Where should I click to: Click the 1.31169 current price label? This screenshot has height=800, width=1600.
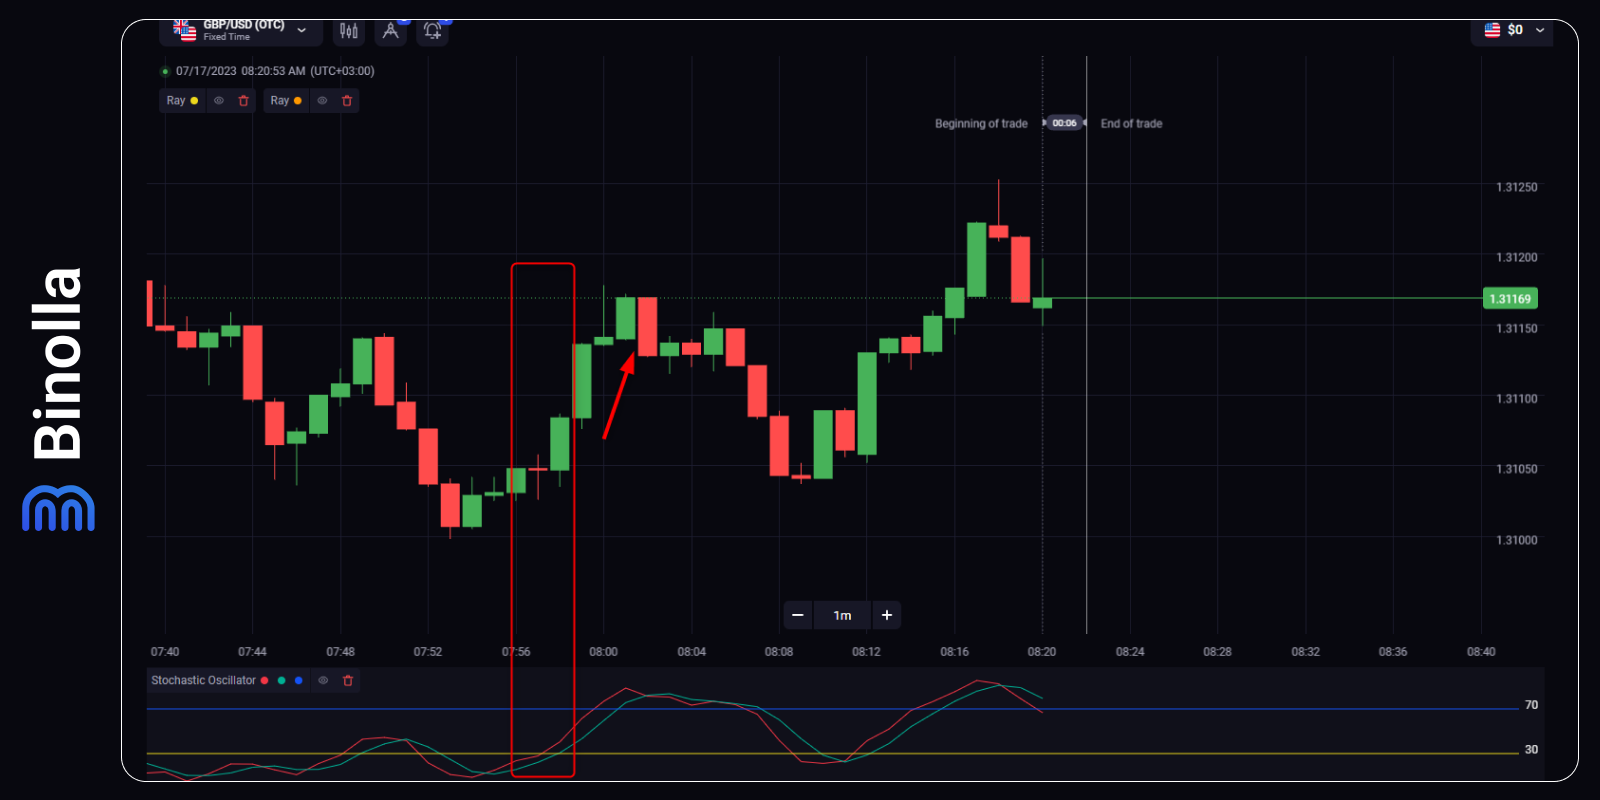(1509, 299)
